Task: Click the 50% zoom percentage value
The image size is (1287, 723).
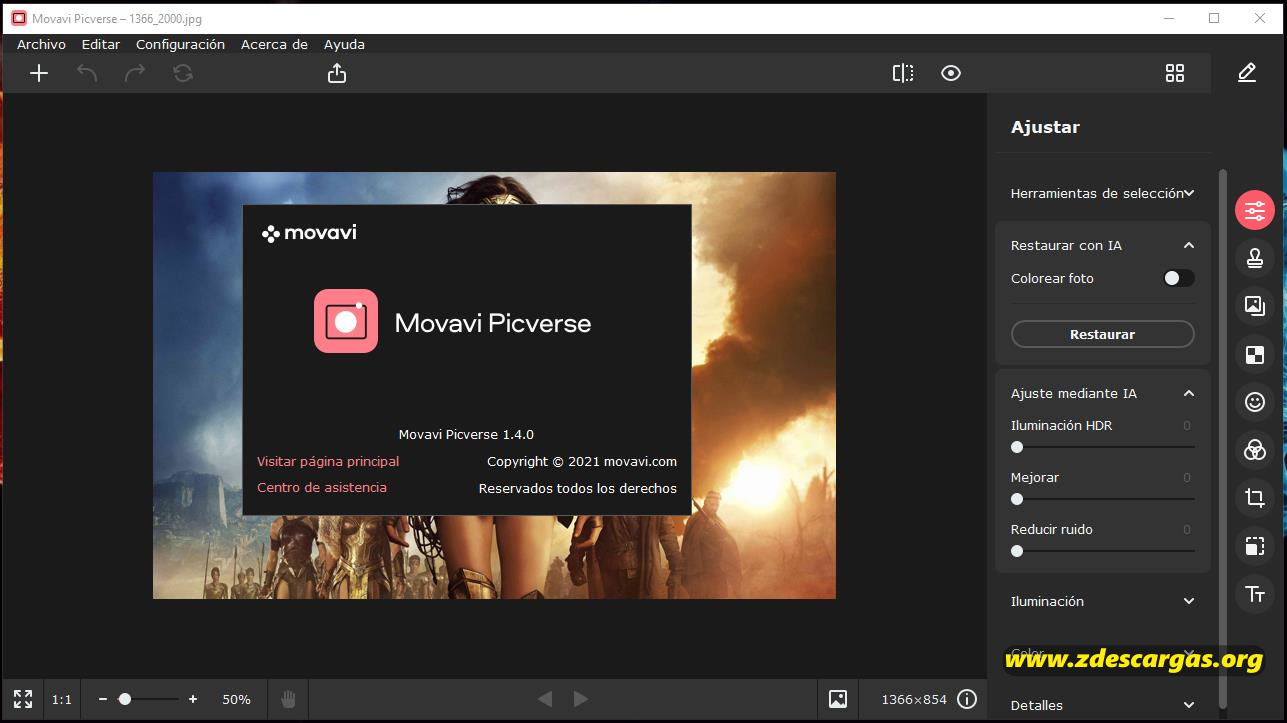Action: click(236, 700)
